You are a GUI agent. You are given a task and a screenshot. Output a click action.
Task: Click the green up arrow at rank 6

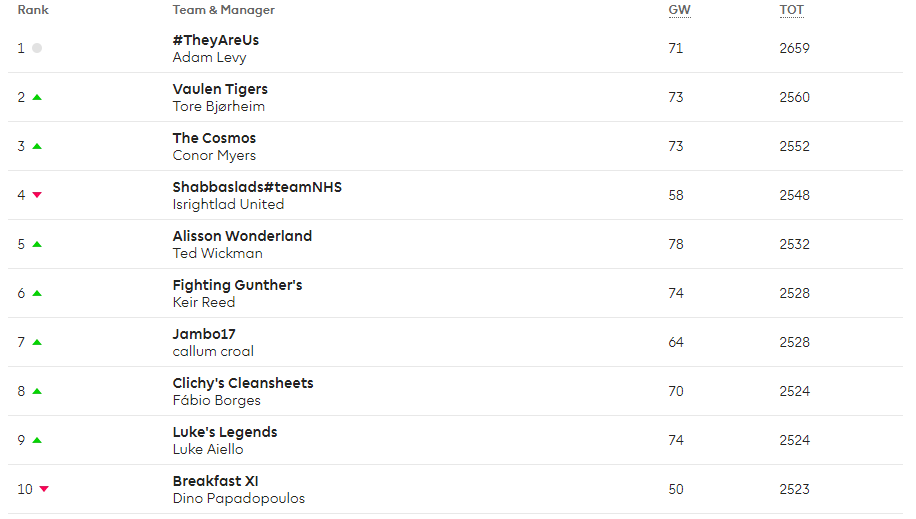[x=37, y=293]
